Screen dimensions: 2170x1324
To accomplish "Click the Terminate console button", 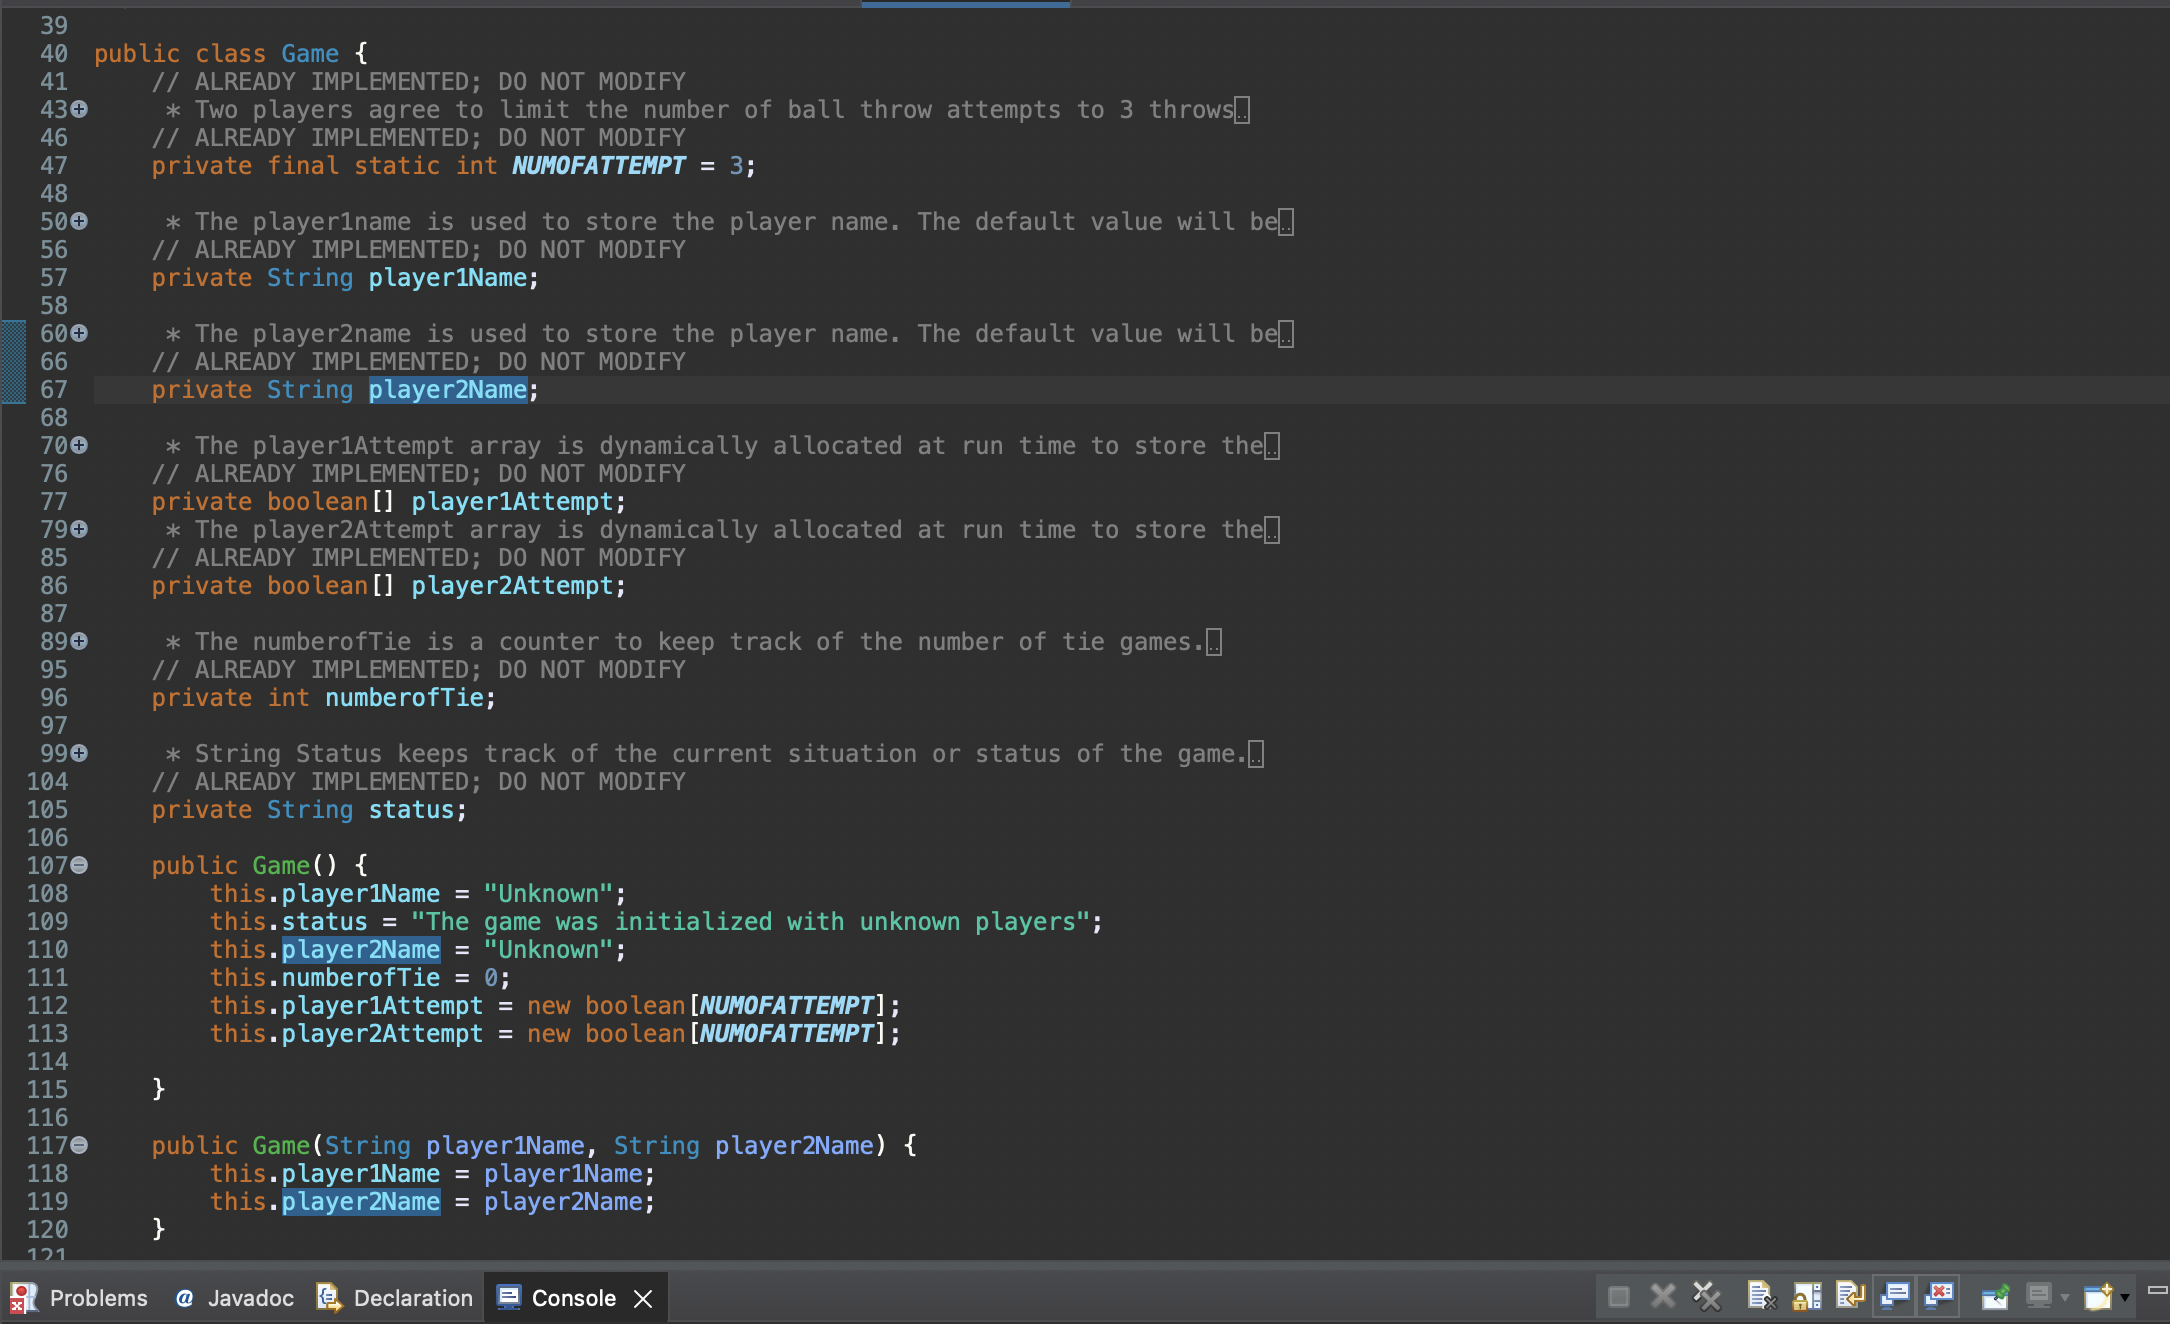I will point(1618,1297).
